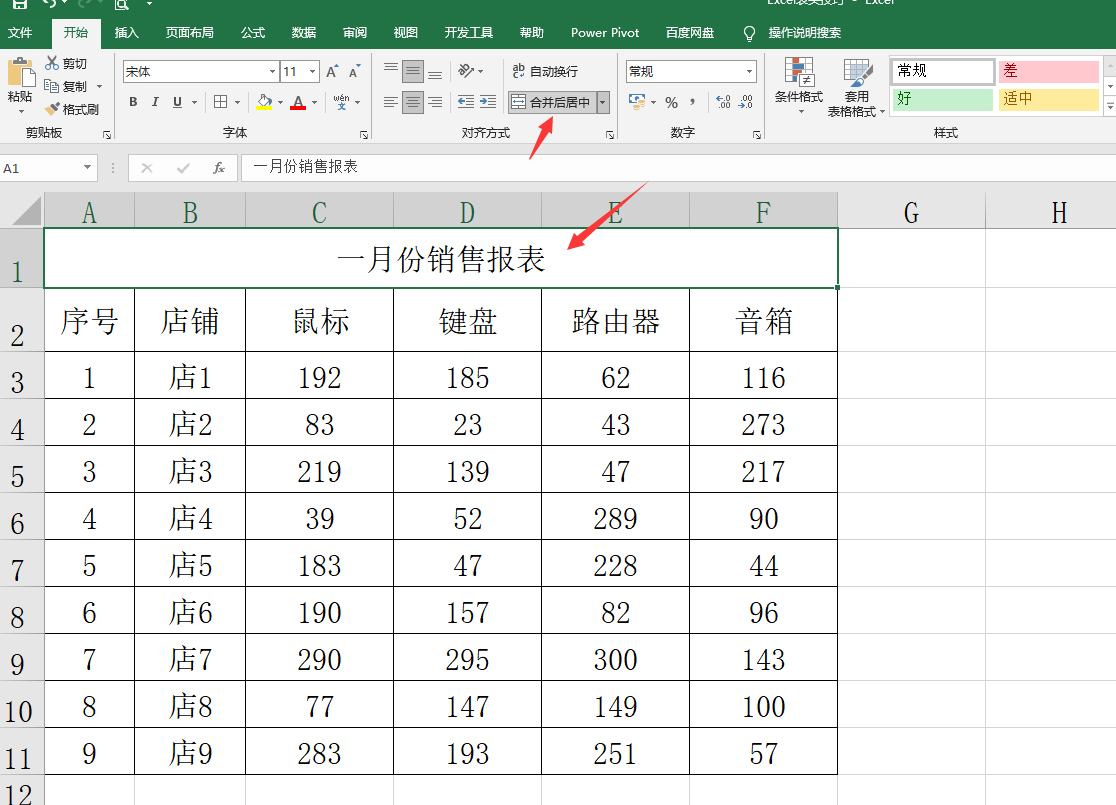
Task: Apply fill color with the paint bucket icon
Action: pyautogui.click(x=264, y=102)
